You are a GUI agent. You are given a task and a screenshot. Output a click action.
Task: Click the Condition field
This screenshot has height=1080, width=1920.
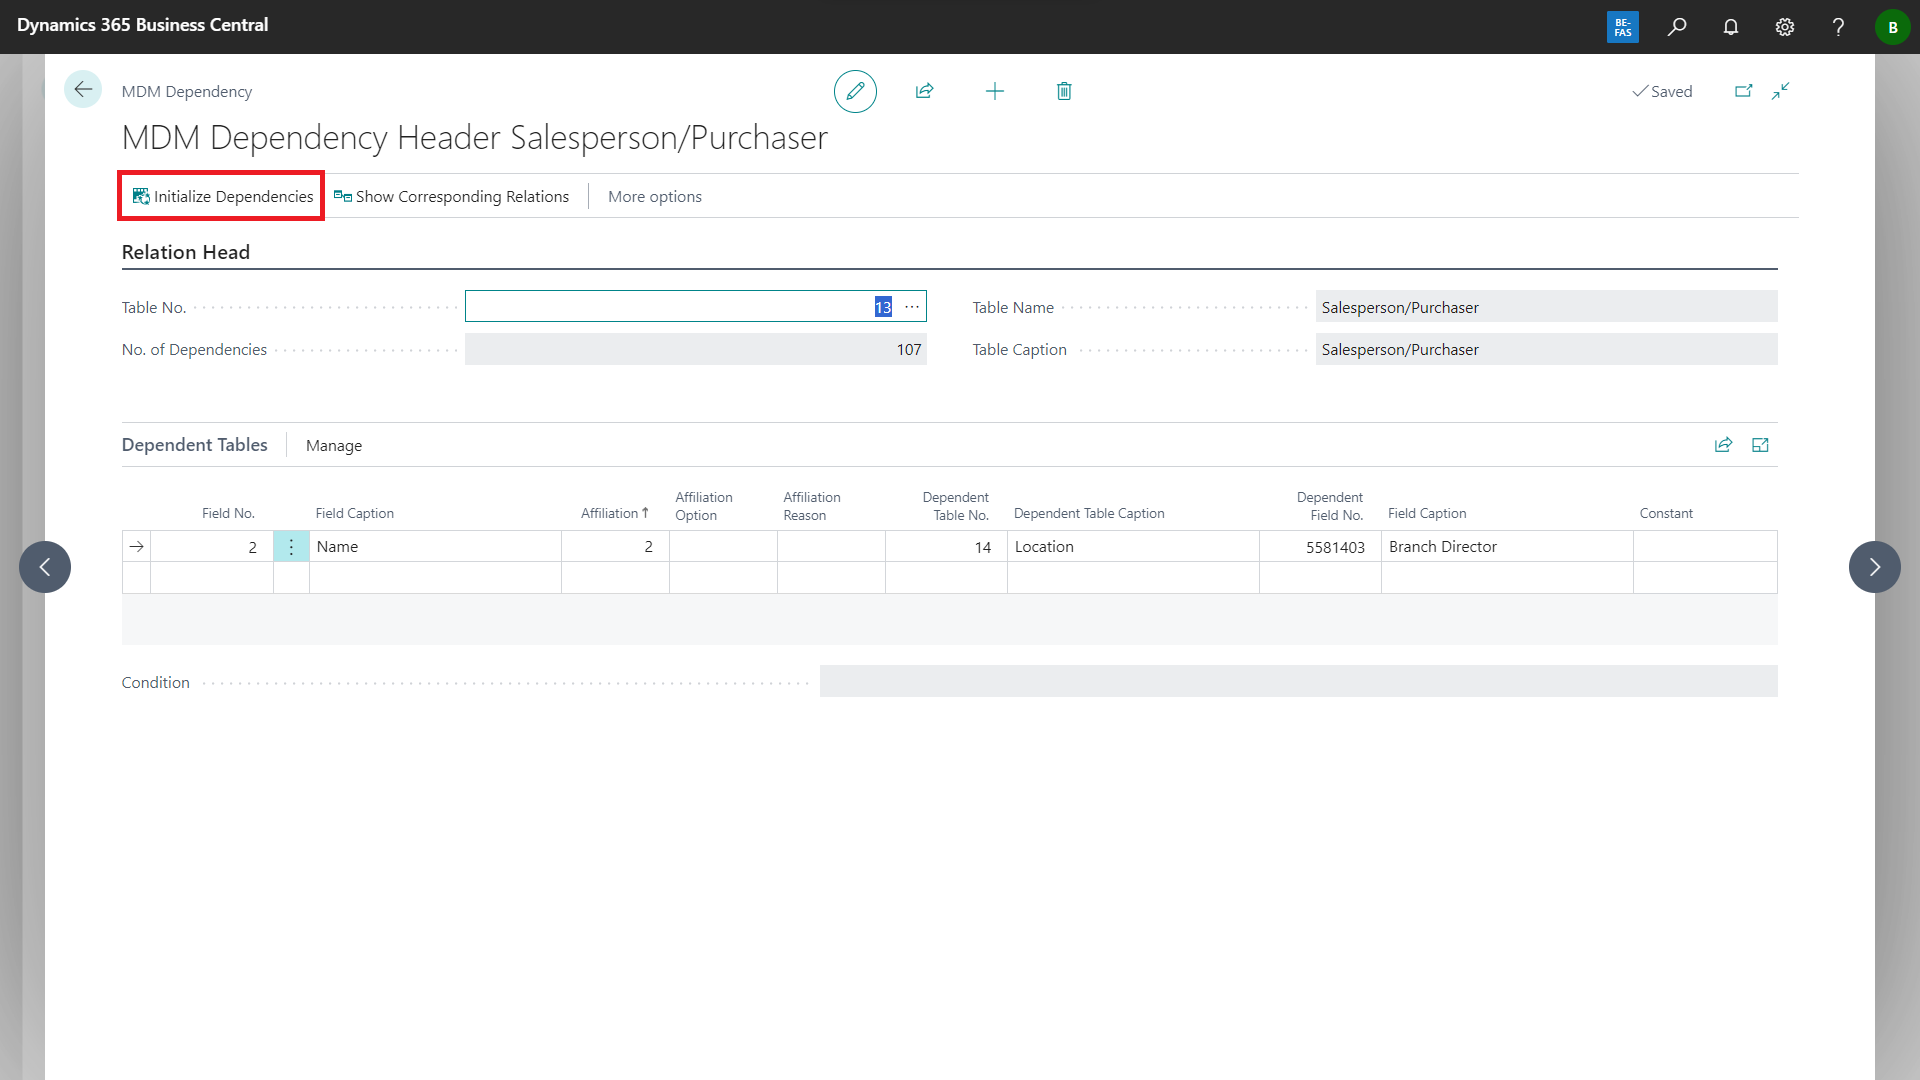(x=1298, y=682)
